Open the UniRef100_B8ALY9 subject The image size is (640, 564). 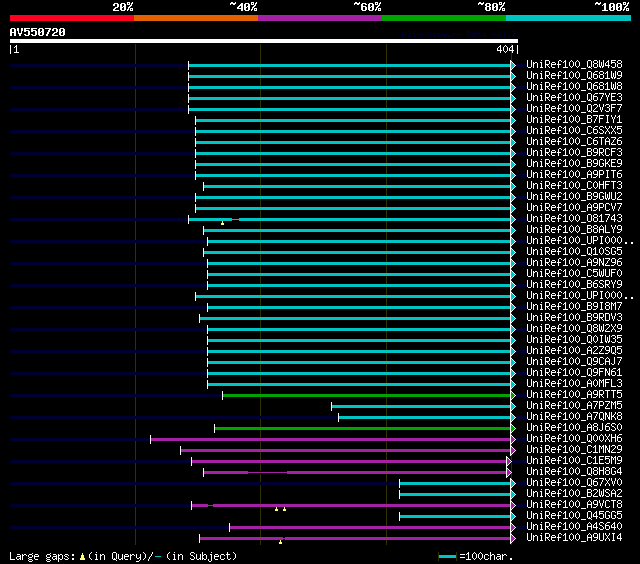pos(574,230)
